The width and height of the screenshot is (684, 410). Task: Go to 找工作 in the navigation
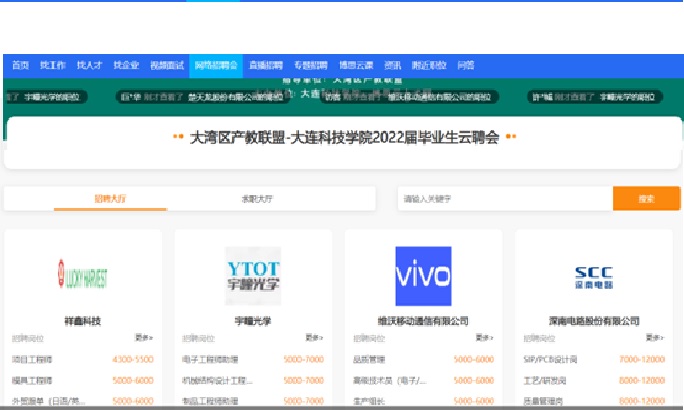(x=52, y=65)
